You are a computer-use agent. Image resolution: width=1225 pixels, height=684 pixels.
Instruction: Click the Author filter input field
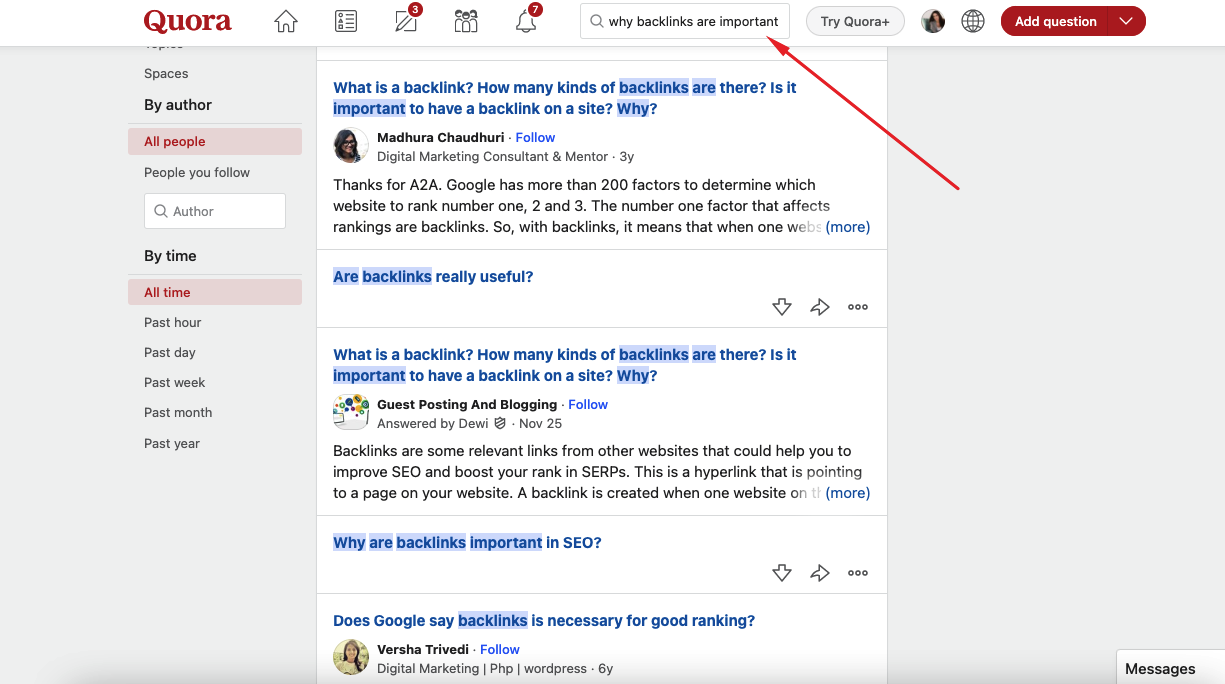tap(215, 211)
